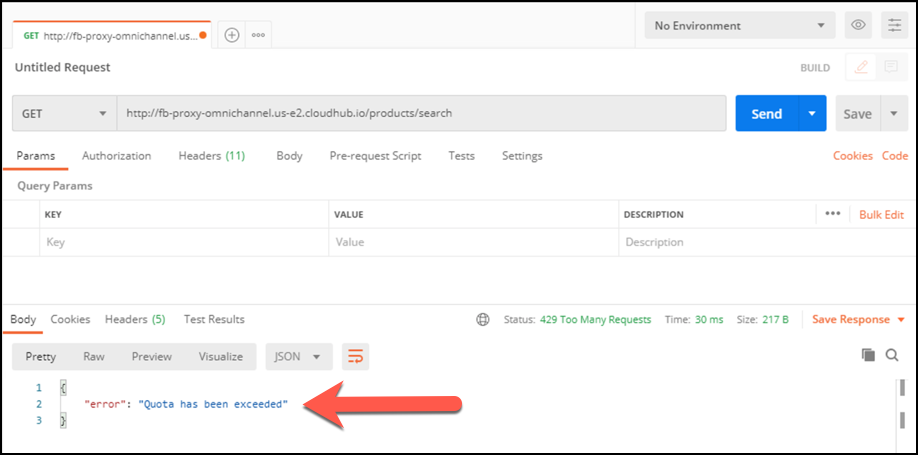Click the BUILD mode label
Image resolution: width=918 pixels, height=455 pixels.
816,68
